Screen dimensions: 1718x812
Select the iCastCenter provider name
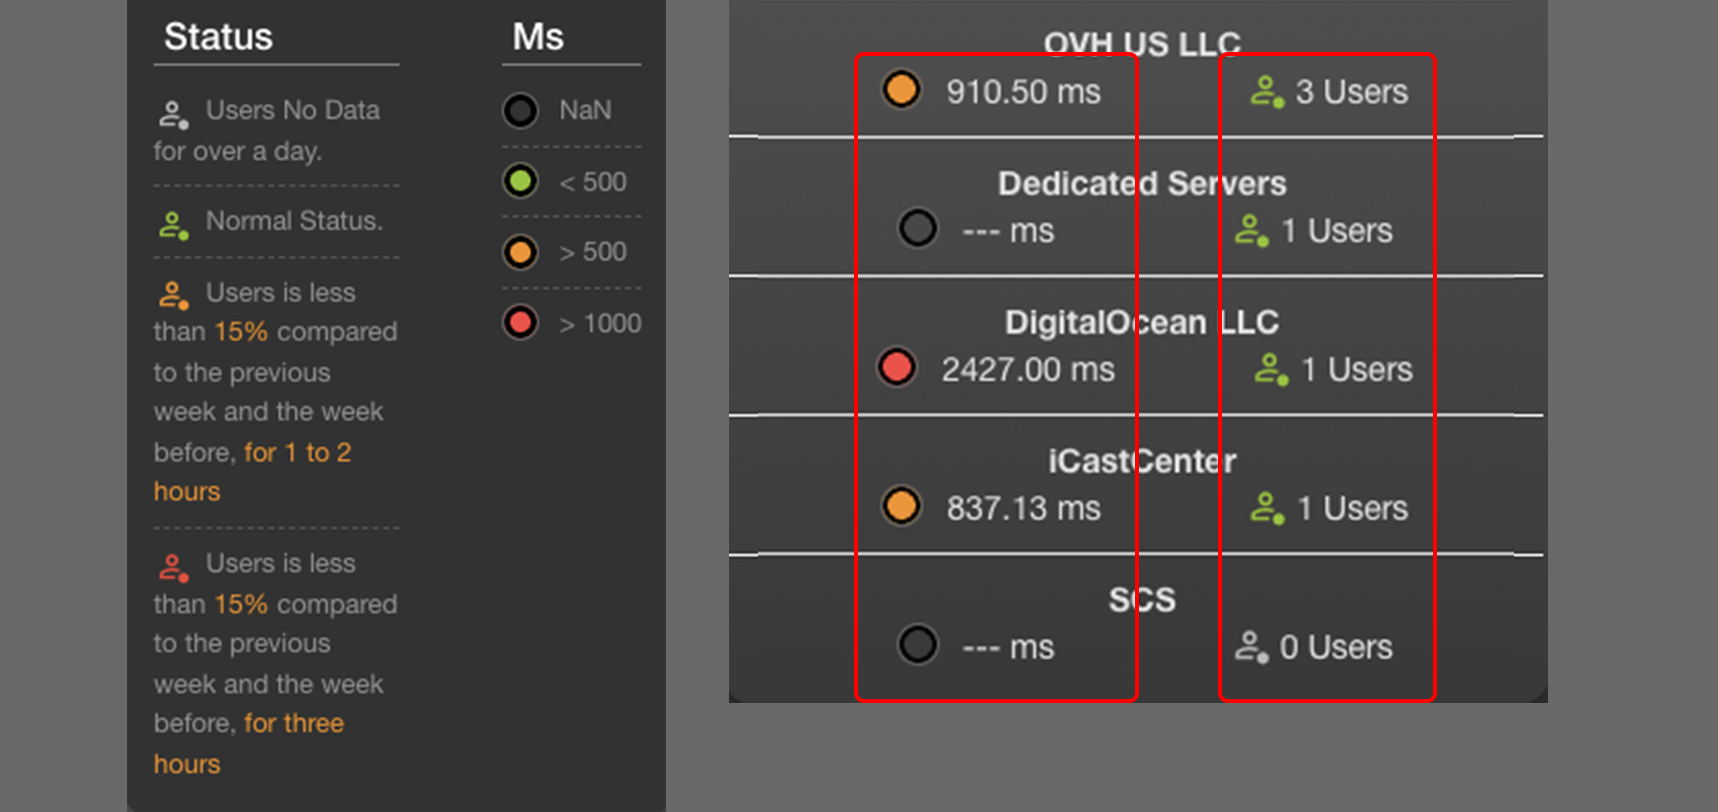[1142, 461]
